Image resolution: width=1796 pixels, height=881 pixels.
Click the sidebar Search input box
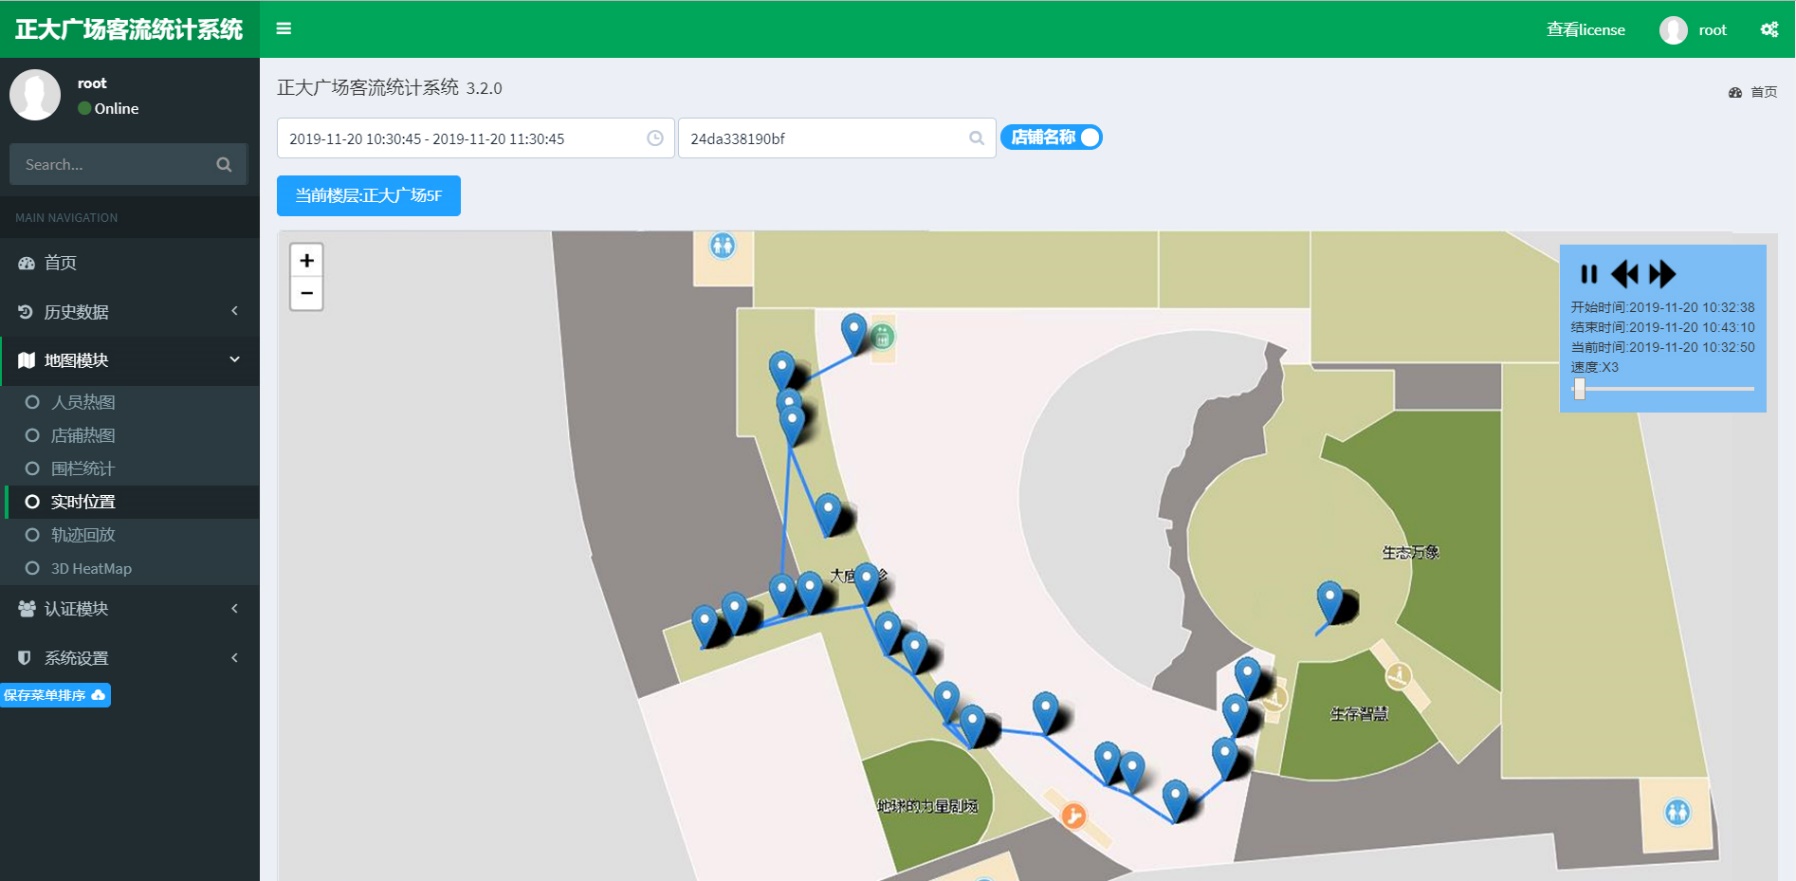pyautogui.click(x=128, y=165)
